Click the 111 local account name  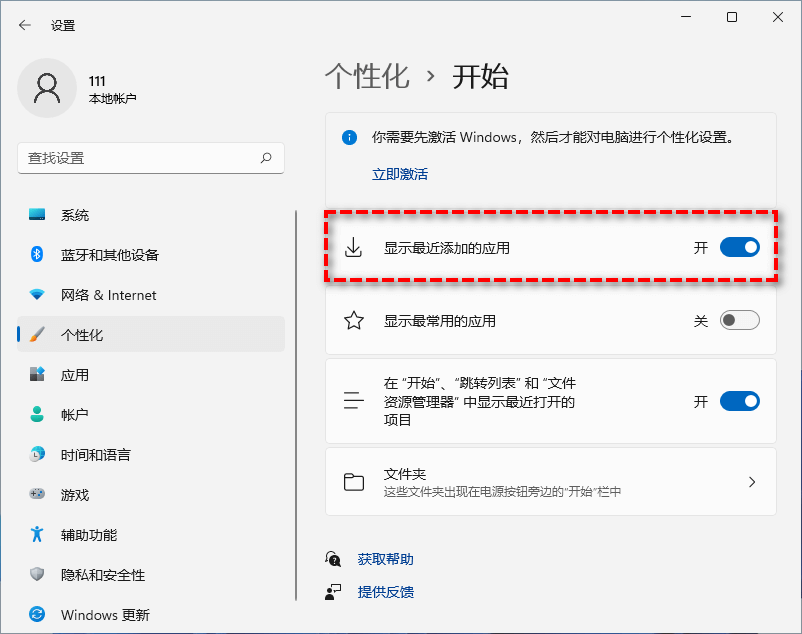(97, 81)
